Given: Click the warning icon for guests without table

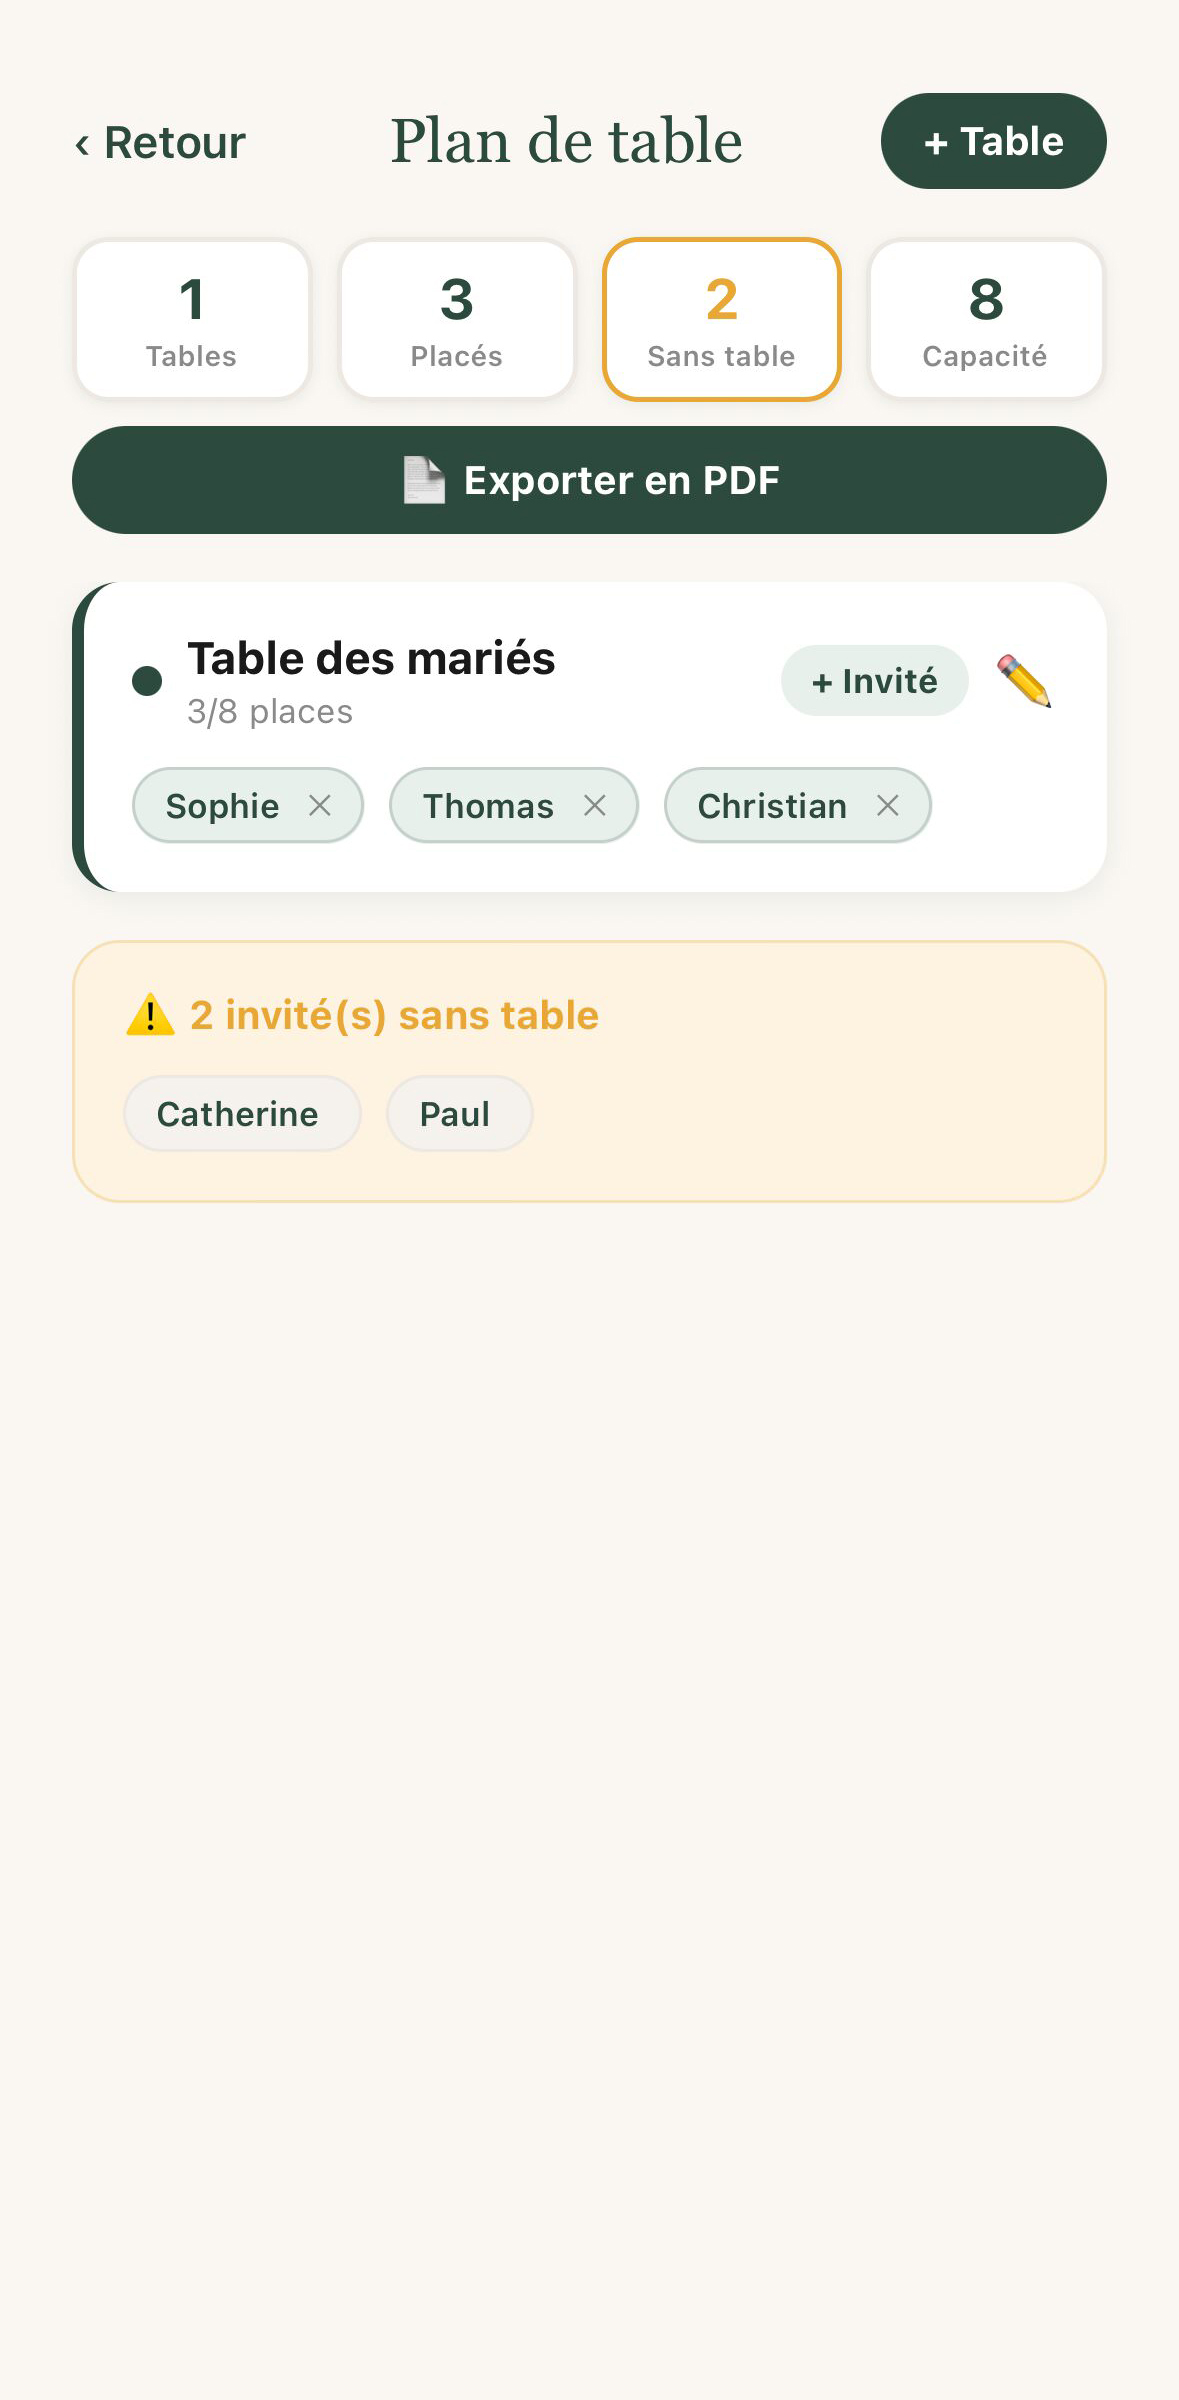Looking at the screenshot, I should 151,1015.
